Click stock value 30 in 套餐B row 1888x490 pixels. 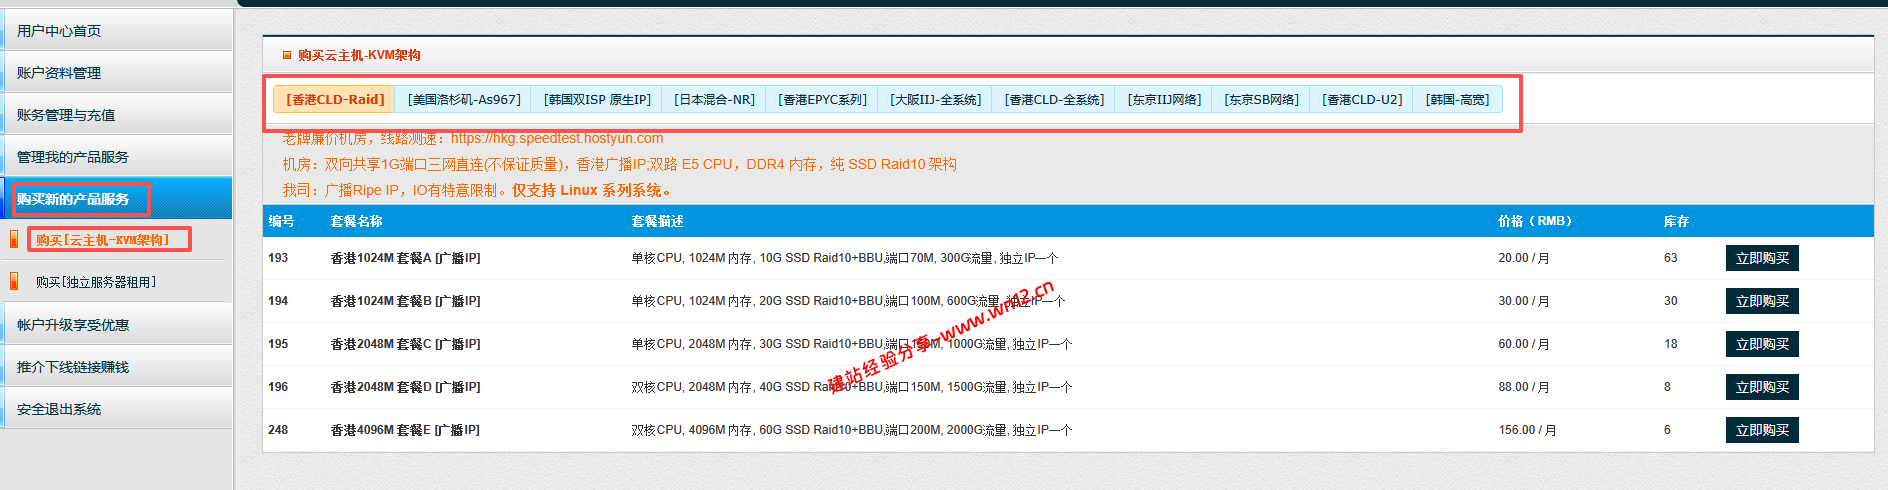1671,301
